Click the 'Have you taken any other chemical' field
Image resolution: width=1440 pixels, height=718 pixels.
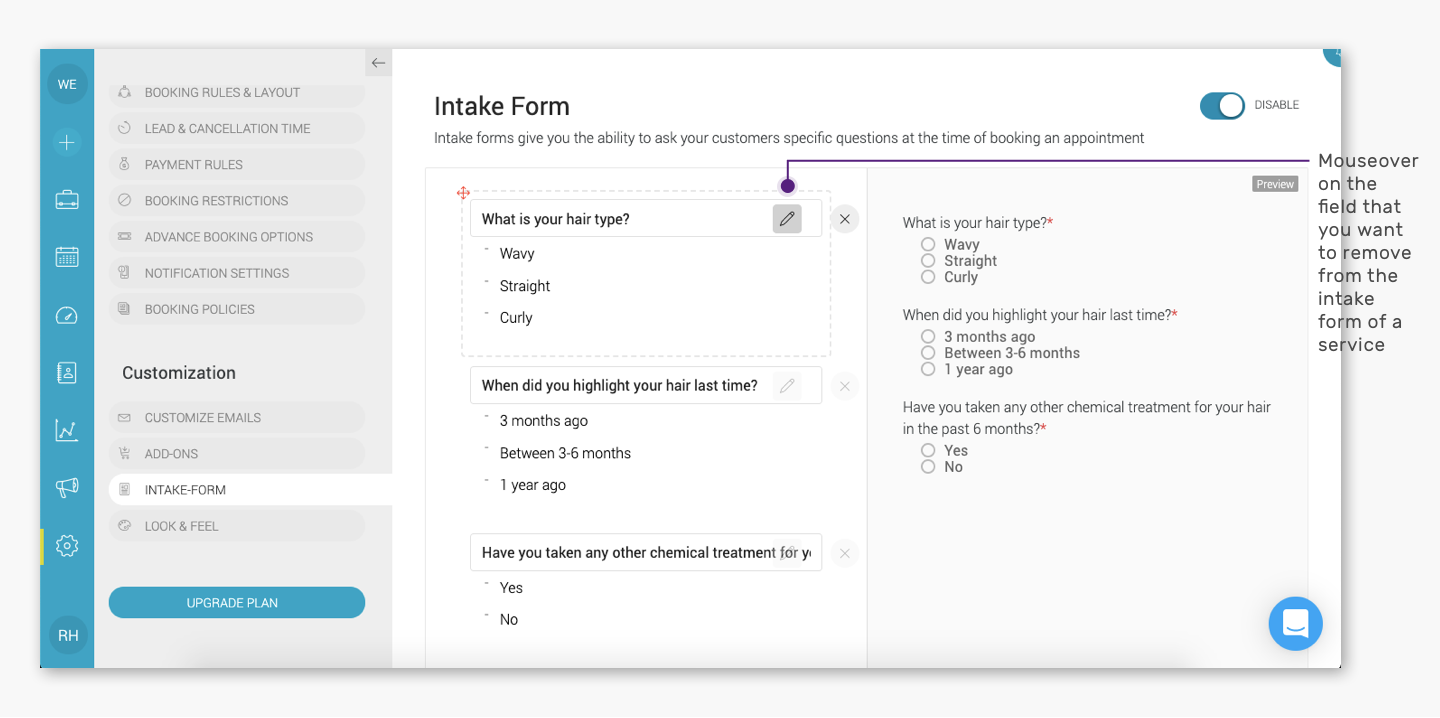tap(646, 552)
